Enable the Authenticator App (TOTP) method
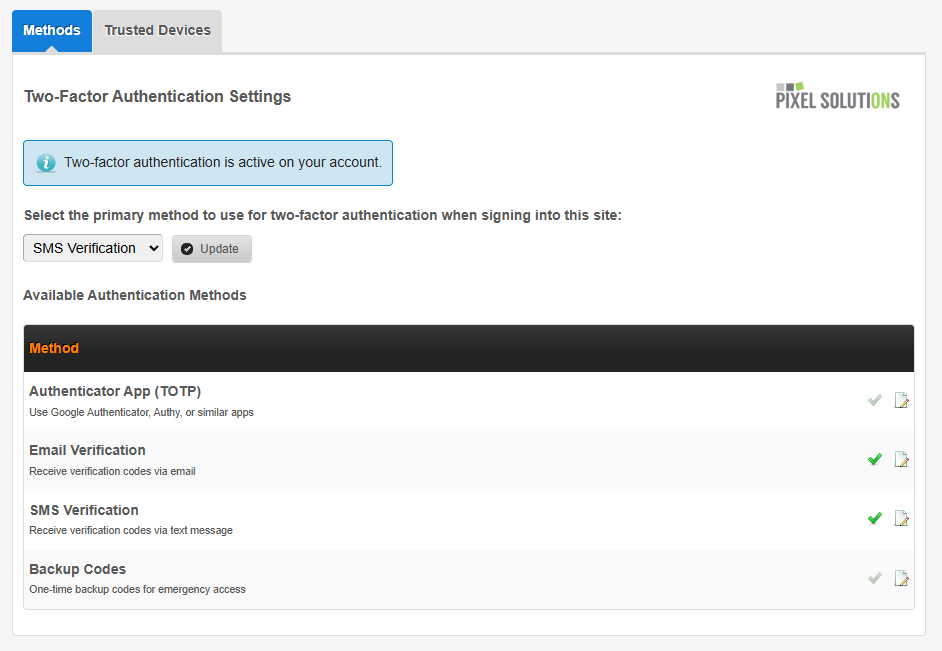942x651 pixels. click(x=874, y=400)
